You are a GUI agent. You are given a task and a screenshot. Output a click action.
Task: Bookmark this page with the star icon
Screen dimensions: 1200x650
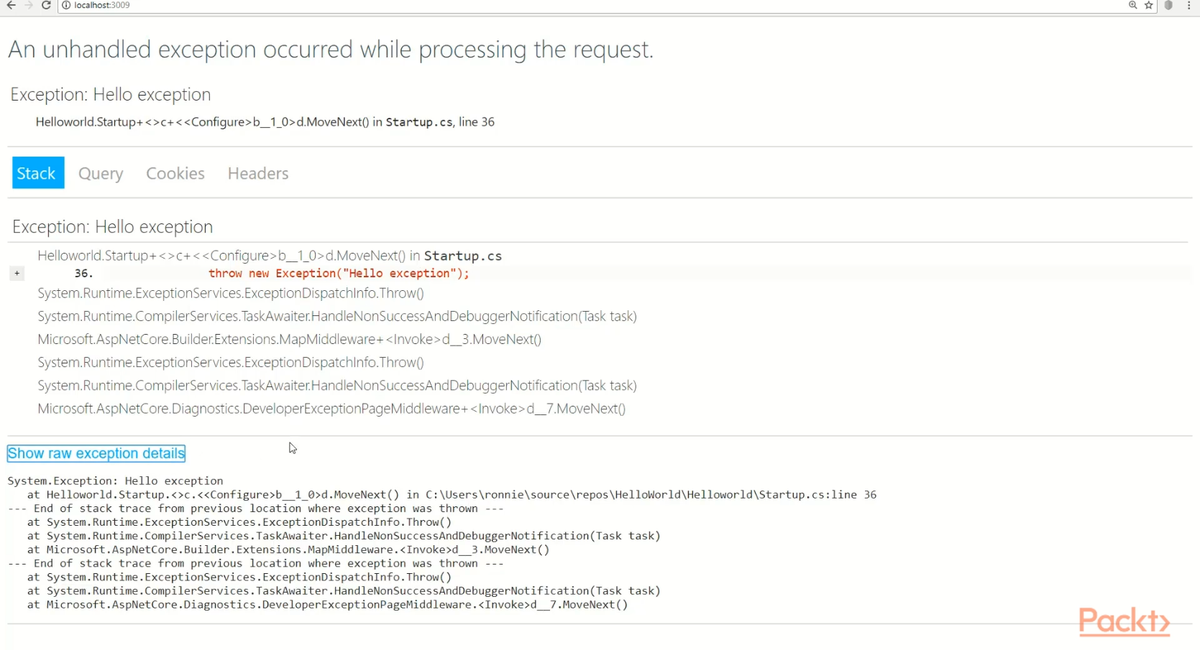[1149, 6]
